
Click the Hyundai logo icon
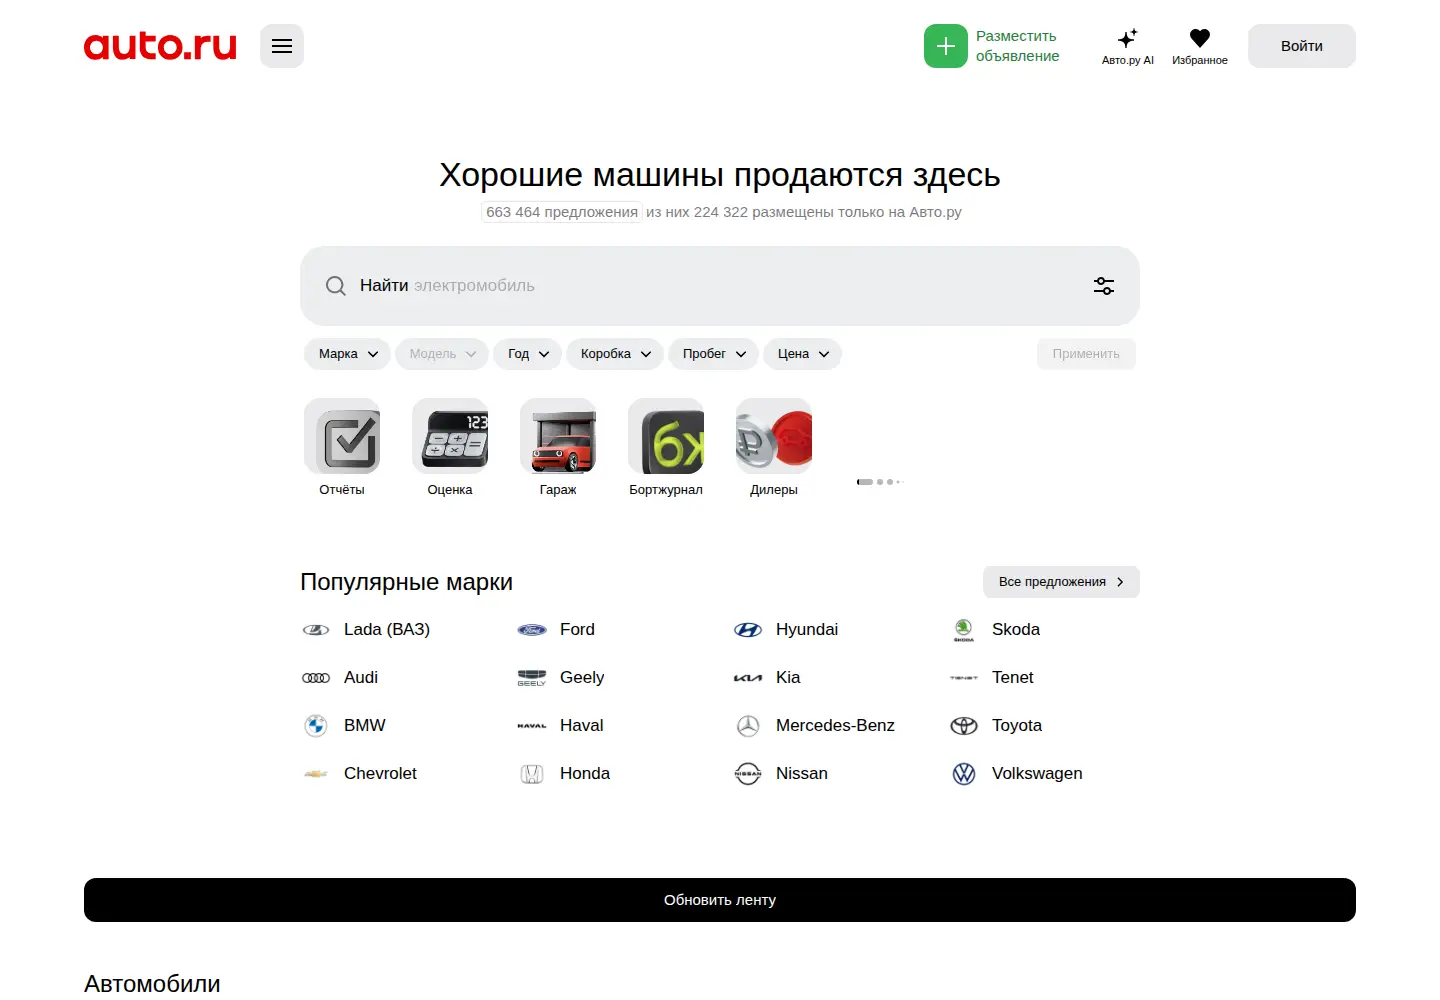[x=748, y=630]
